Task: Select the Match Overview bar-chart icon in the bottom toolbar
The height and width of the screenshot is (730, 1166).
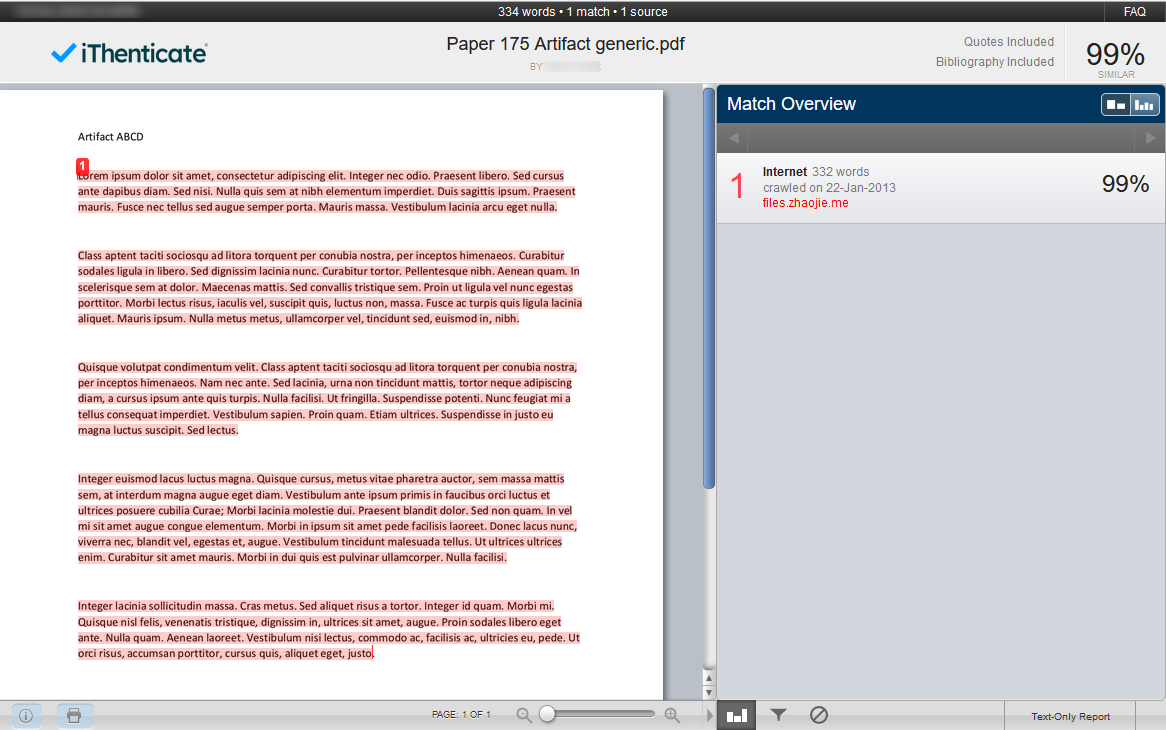Action: click(x=737, y=715)
